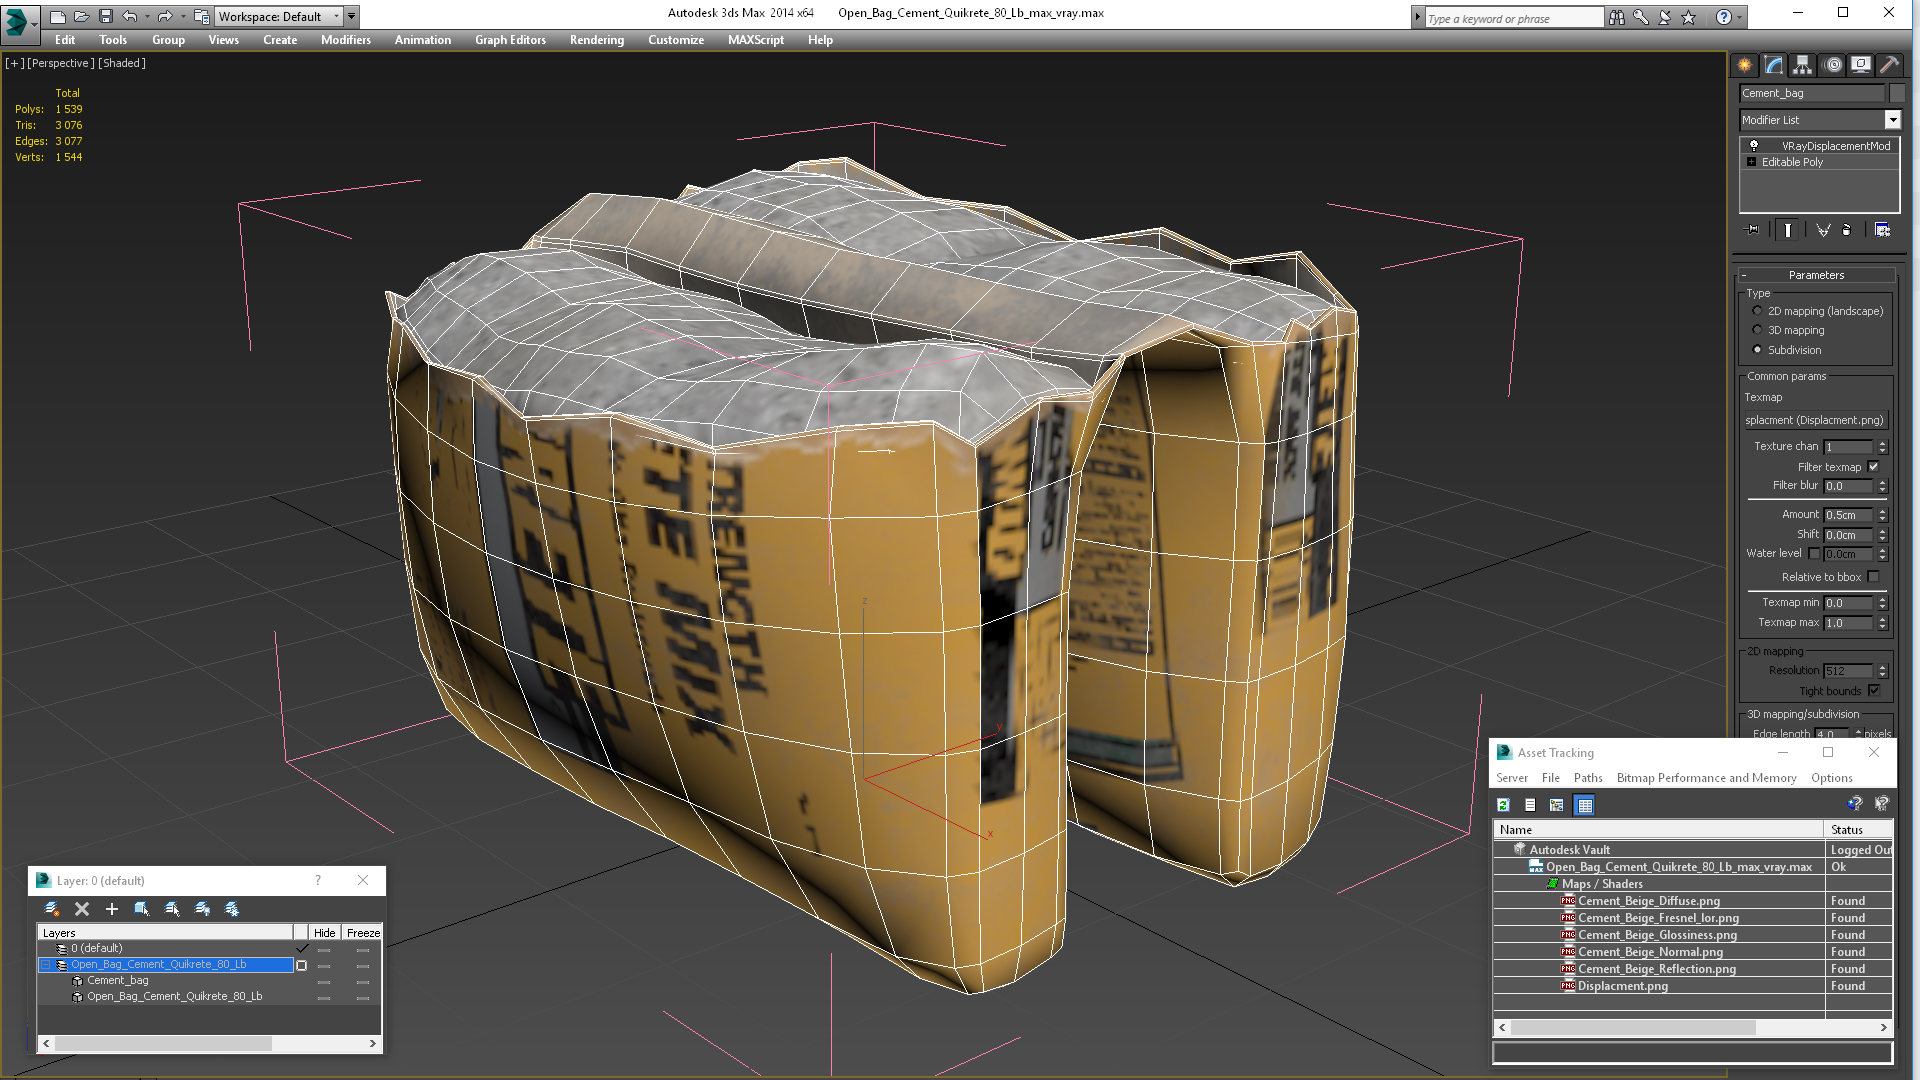1920x1080 pixels.
Task: Click Texture chan spinner arrows
Action: [x=1882, y=447]
